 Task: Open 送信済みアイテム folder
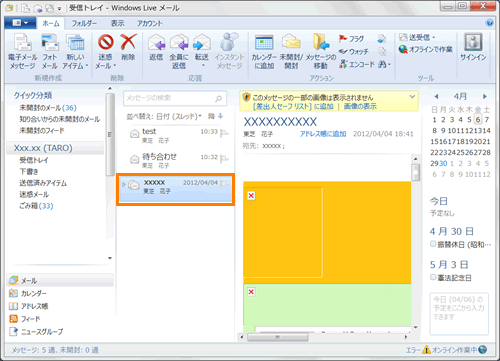[x=43, y=183]
